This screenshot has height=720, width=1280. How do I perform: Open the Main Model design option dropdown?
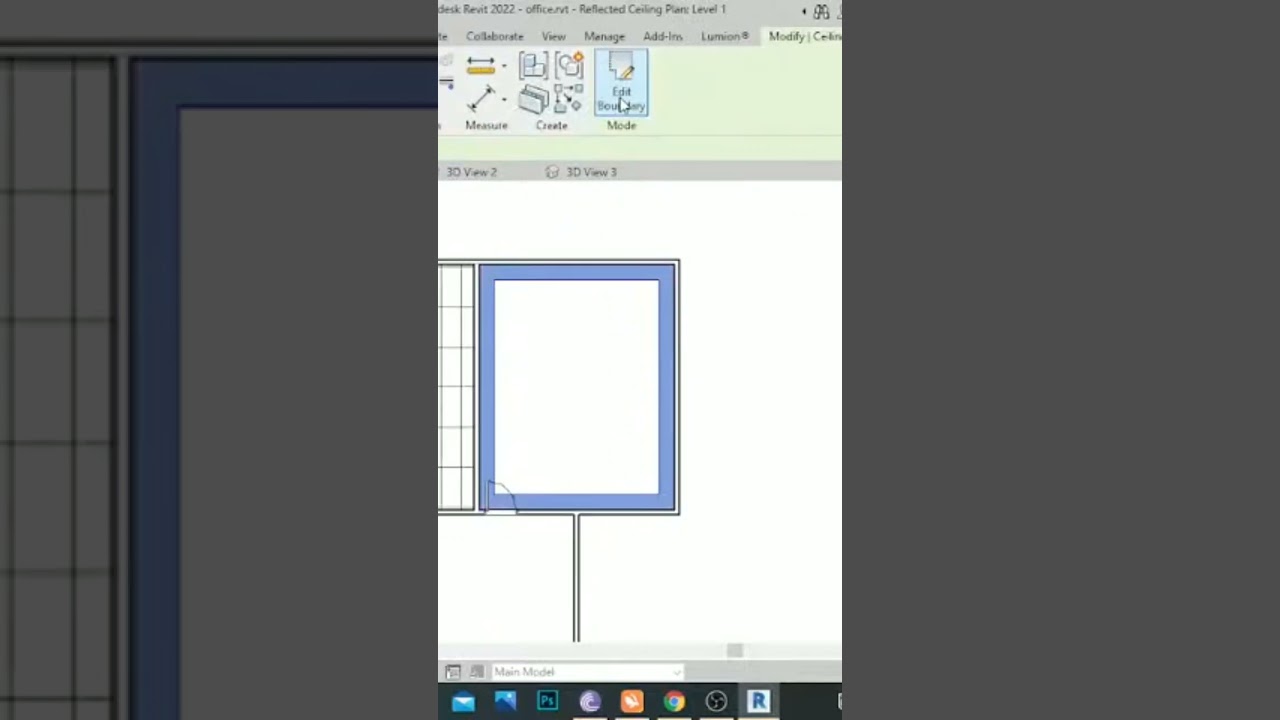pos(586,672)
